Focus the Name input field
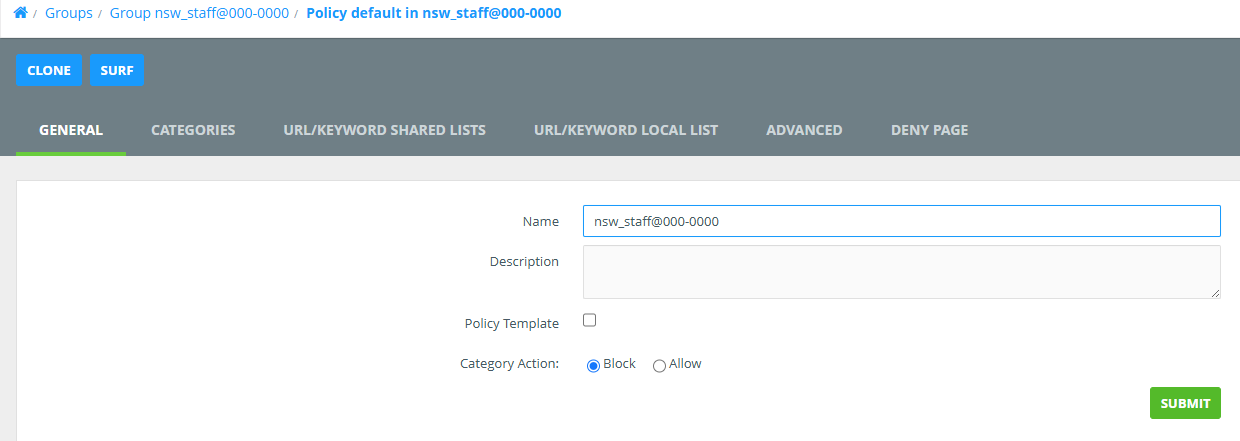Viewport: 1240px width, 441px height. tap(900, 221)
